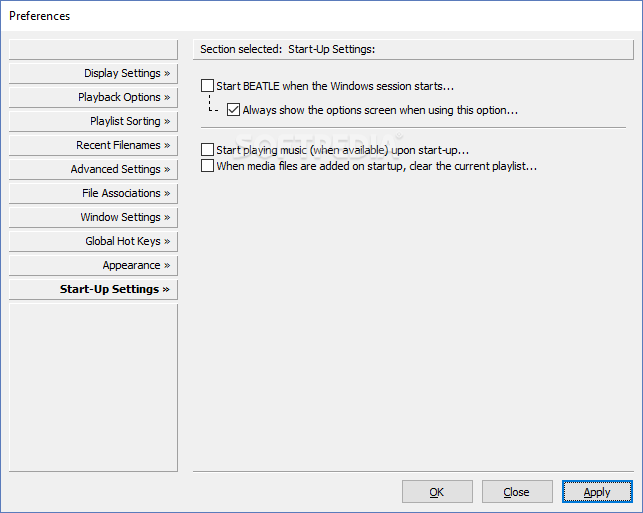Uncheck Always show the options screen
The image size is (643, 513).
(233, 109)
